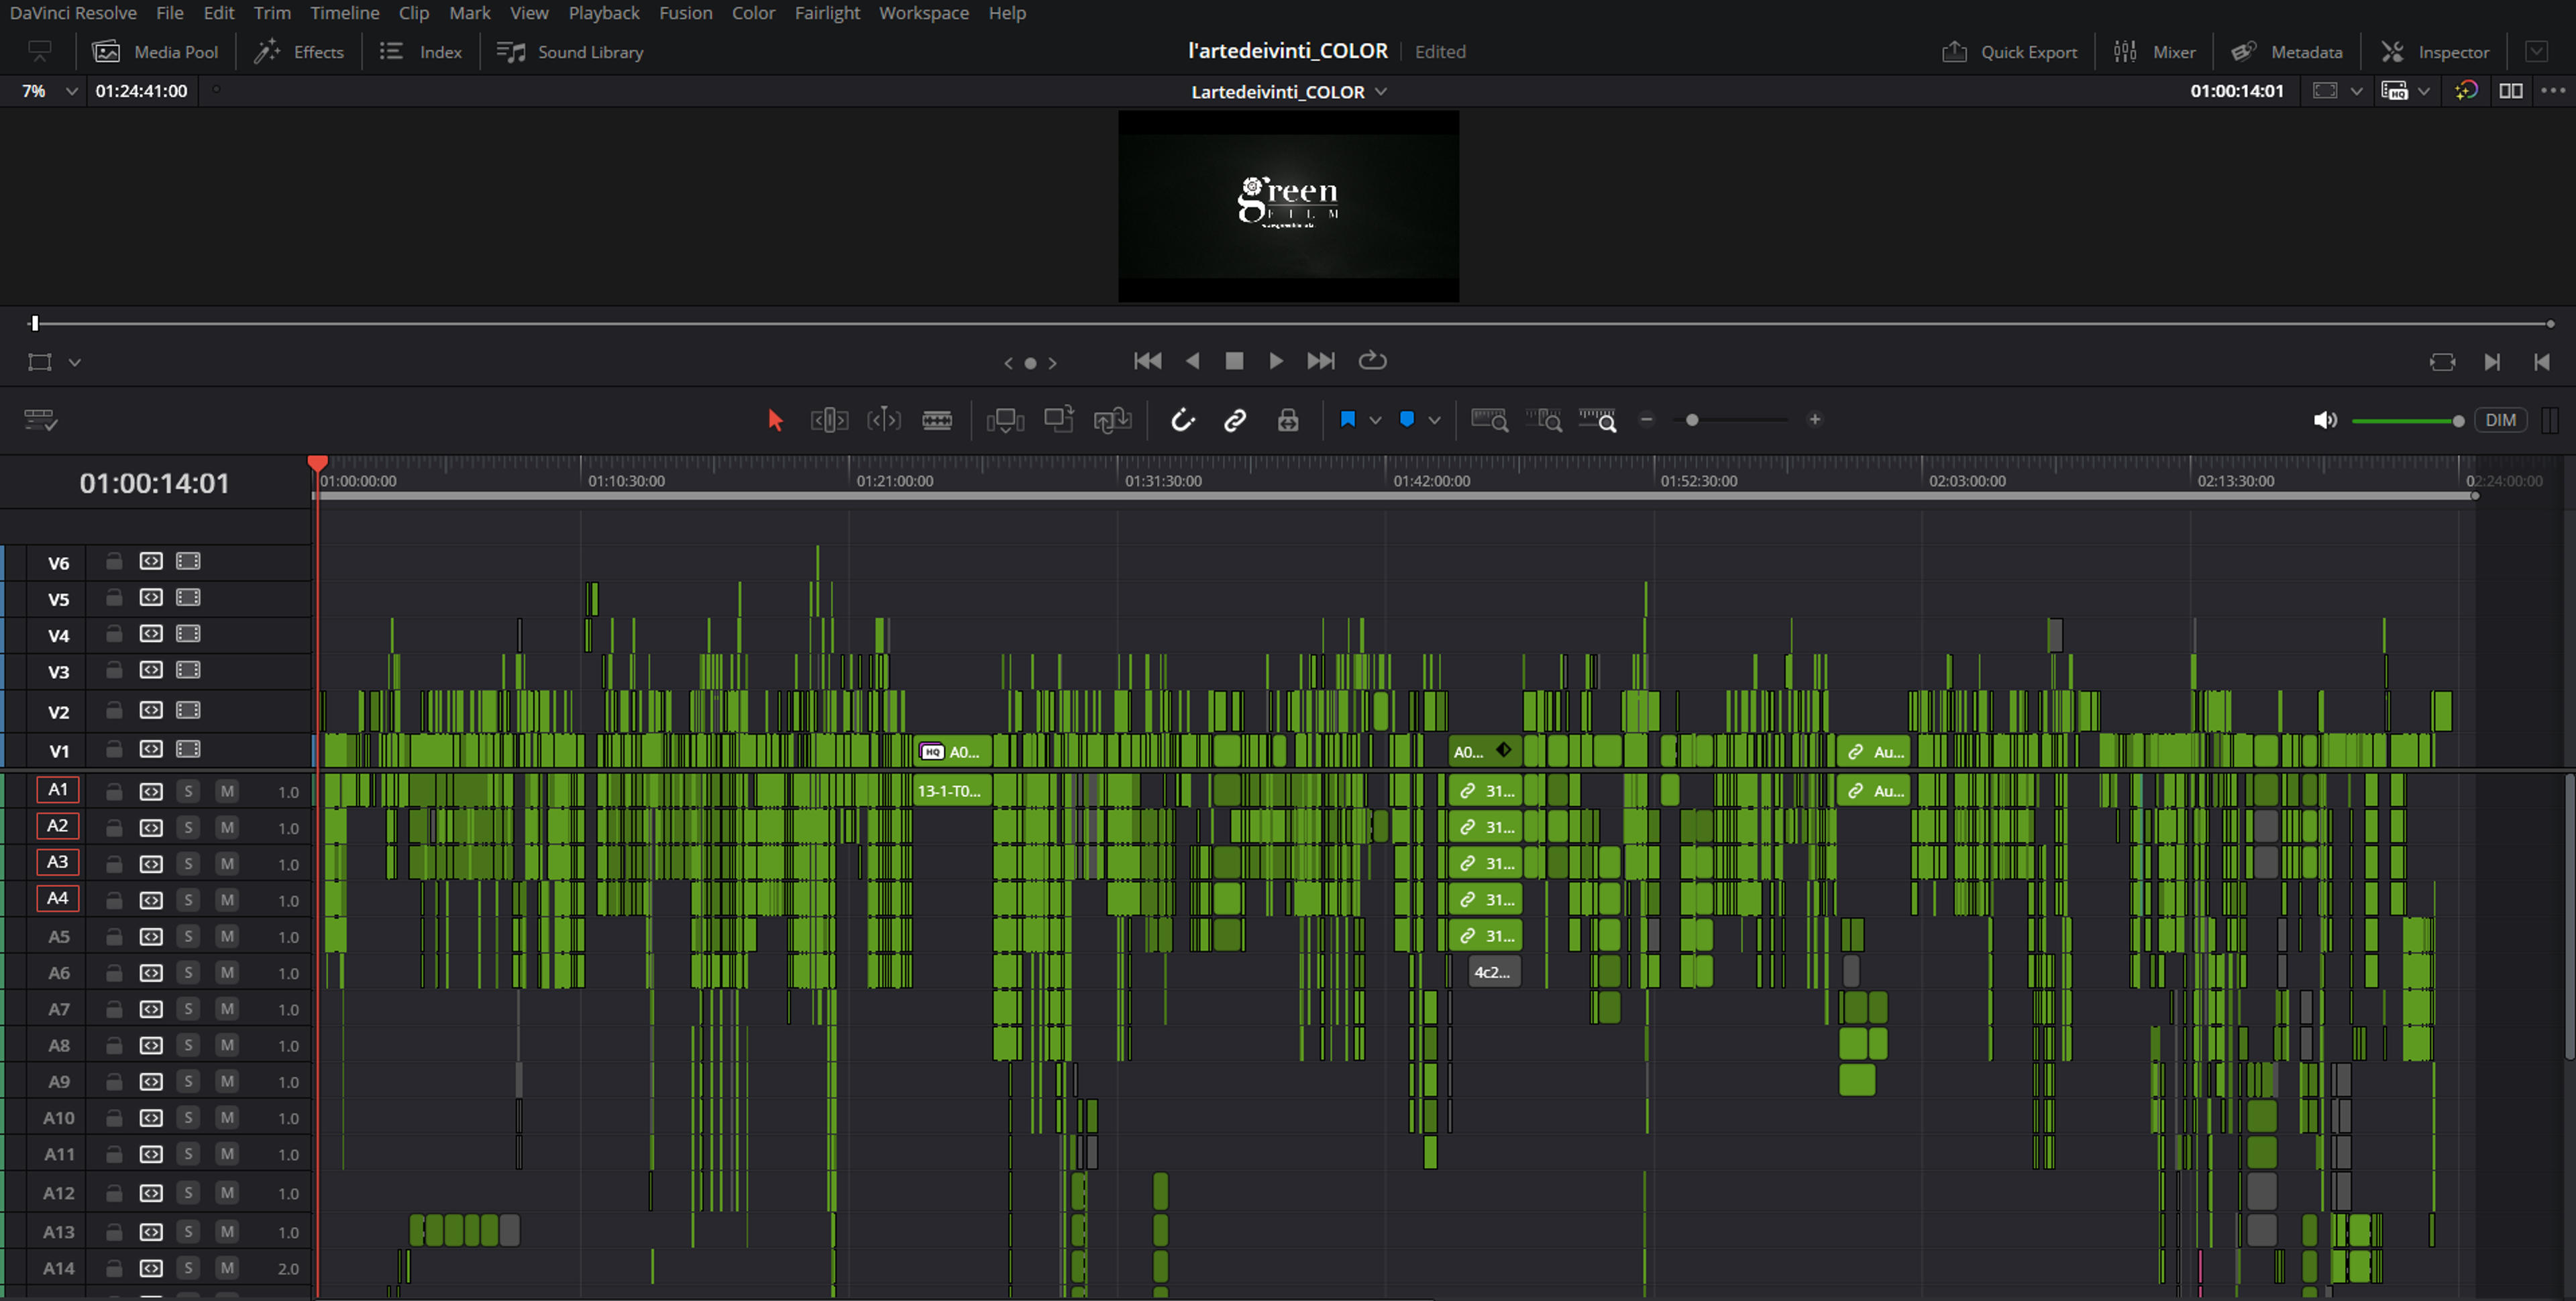Open the Metadata panel

pyautogui.click(x=2286, y=52)
